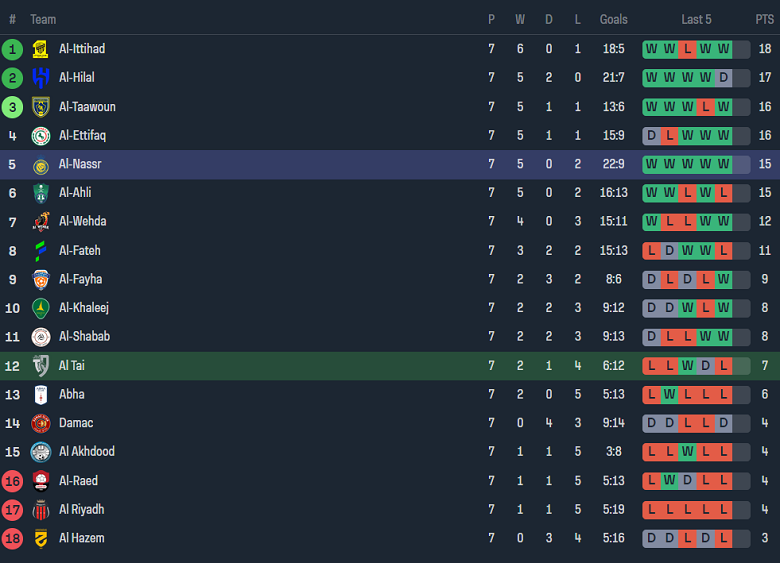Click the Al Tai team name

[71, 366]
